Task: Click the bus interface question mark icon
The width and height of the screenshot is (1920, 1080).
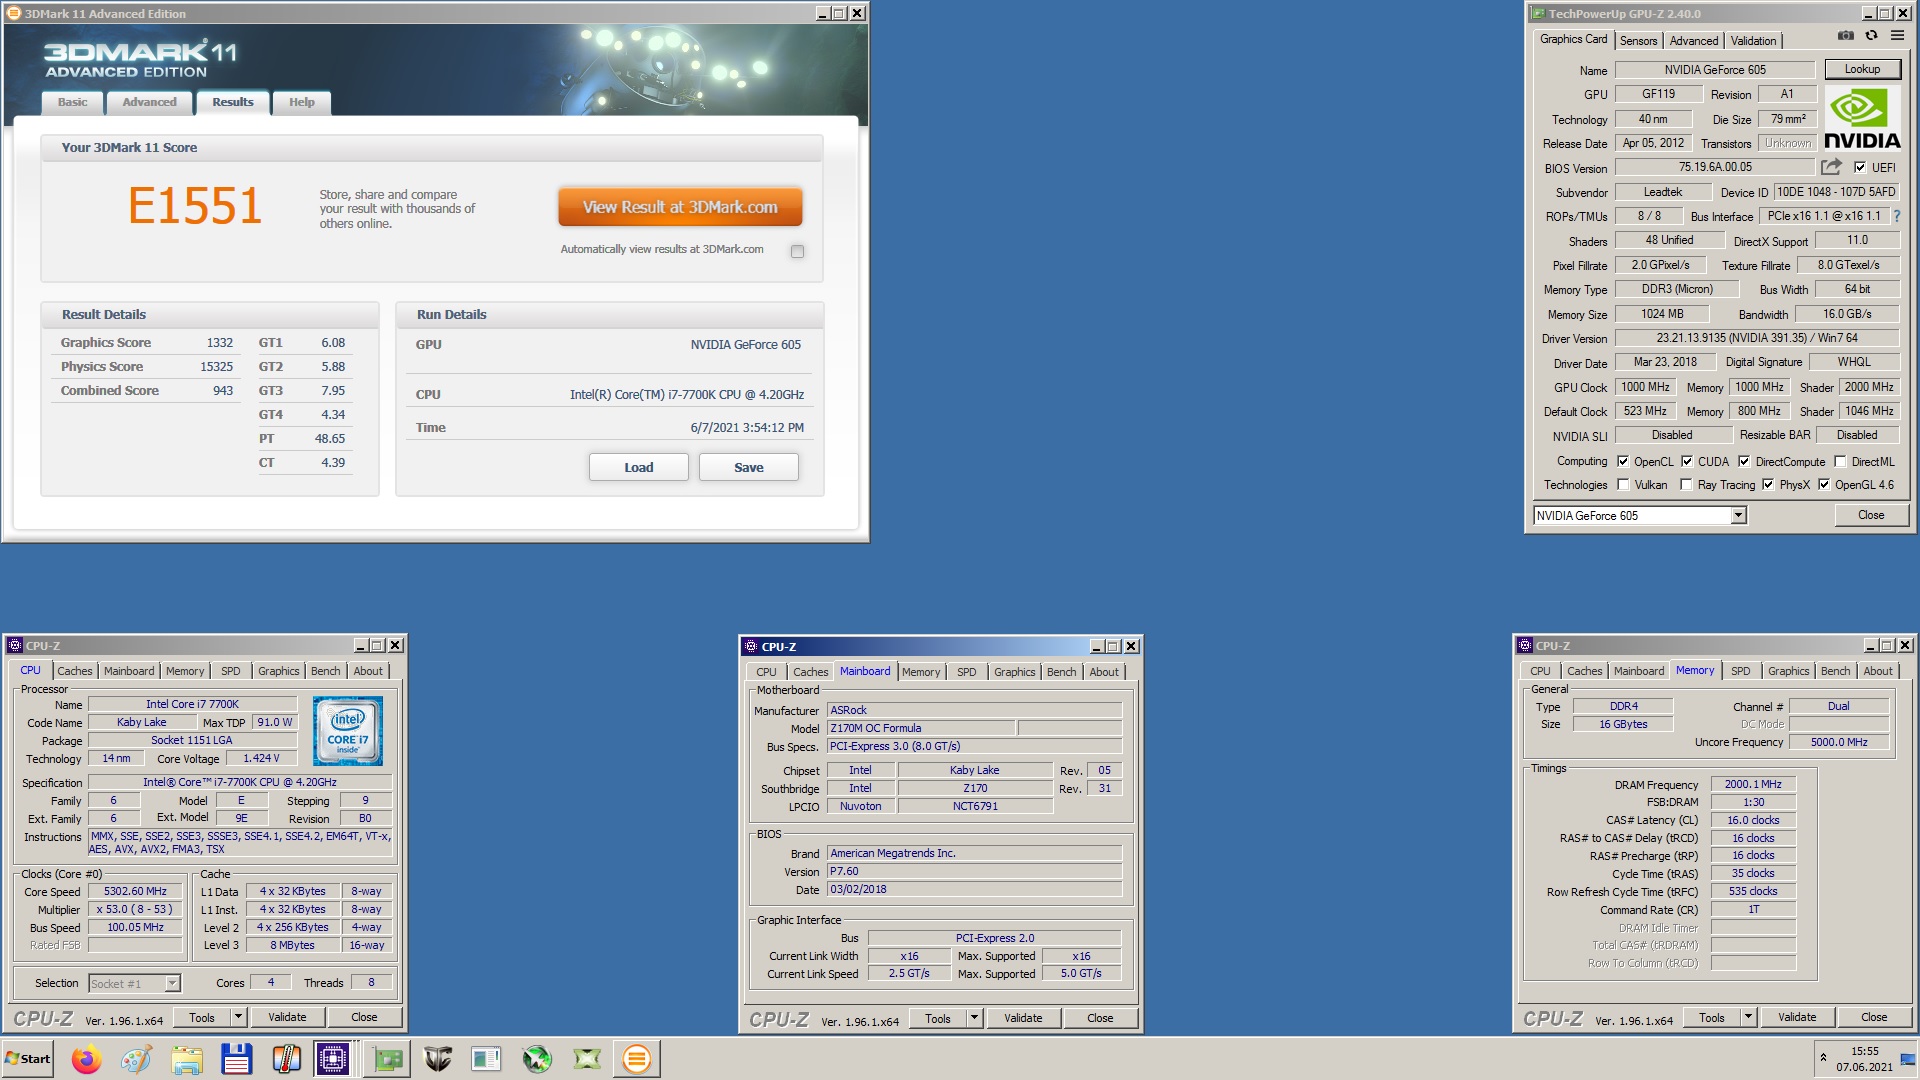Action: pyautogui.click(x=1897, y=216)
